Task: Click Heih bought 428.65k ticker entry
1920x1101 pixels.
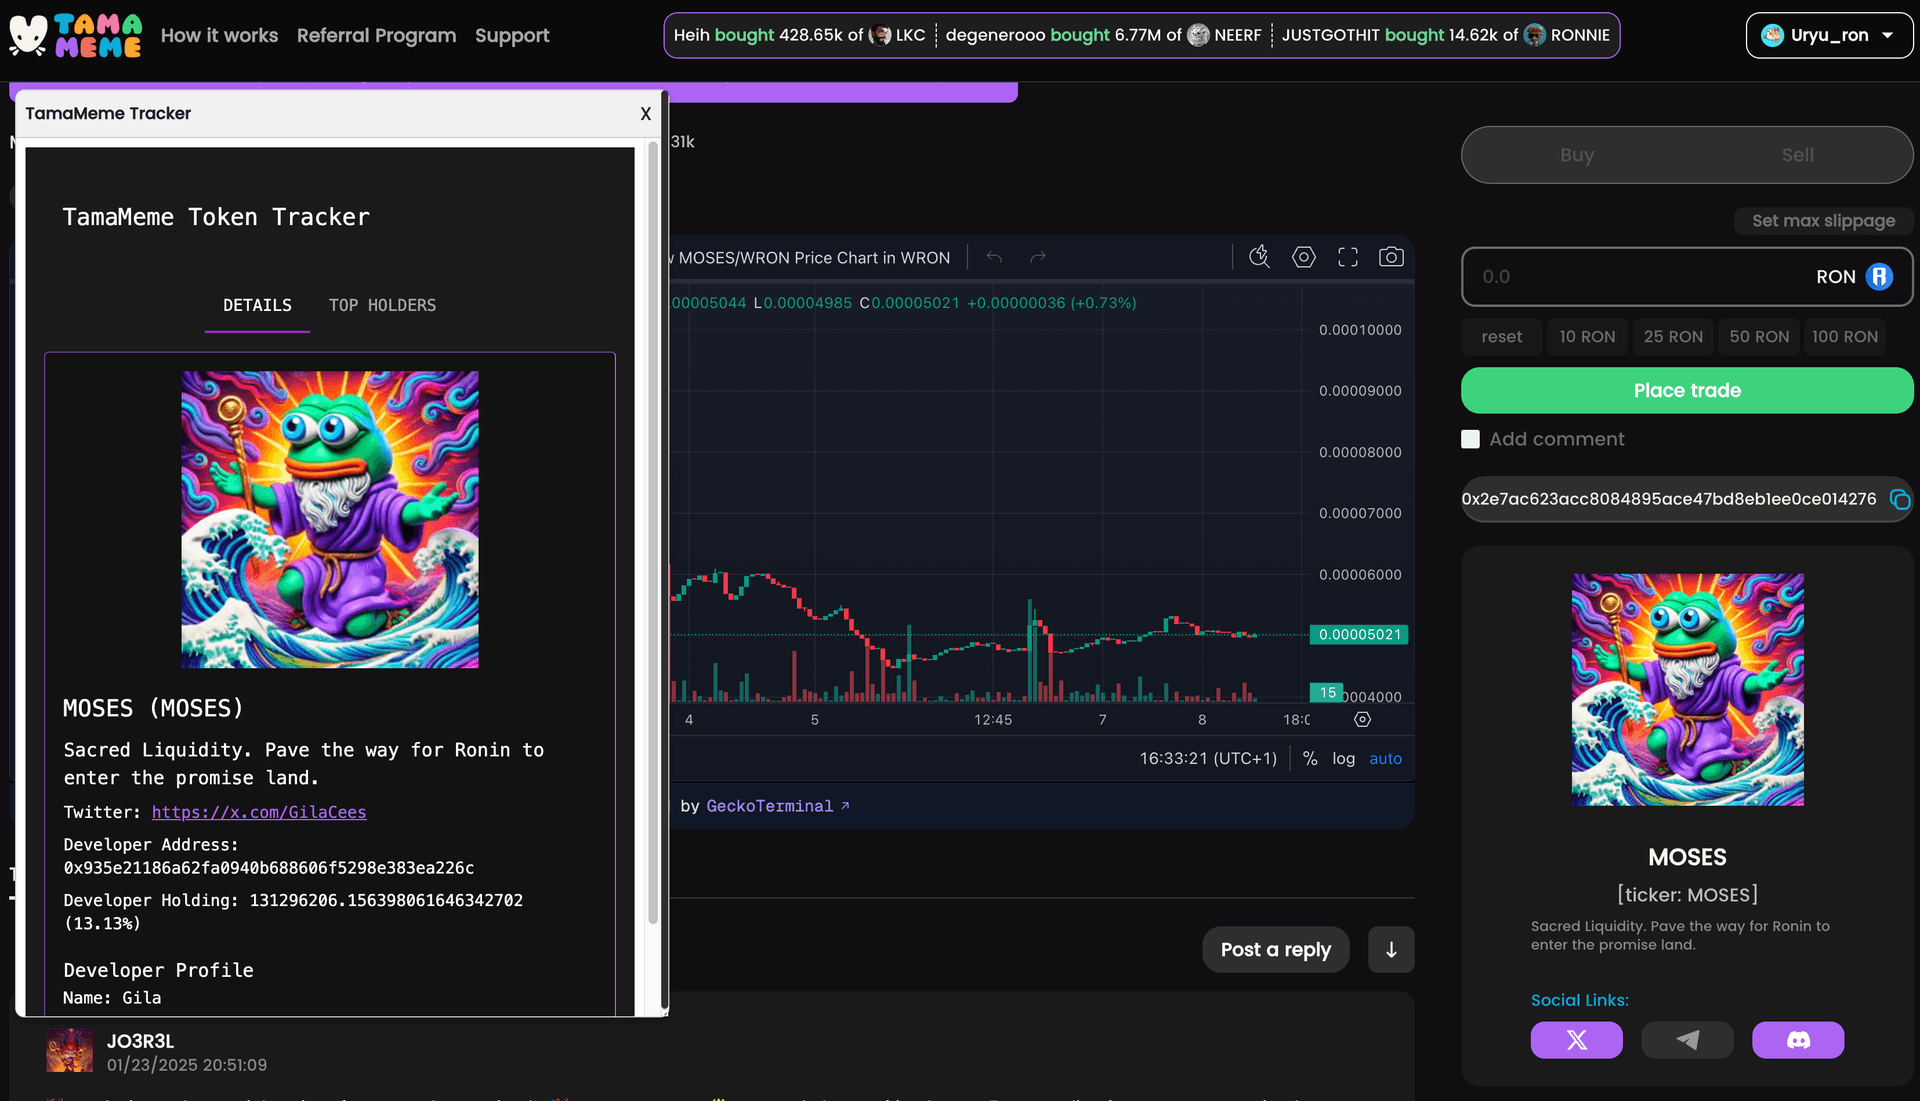Action: coord(799,35)
